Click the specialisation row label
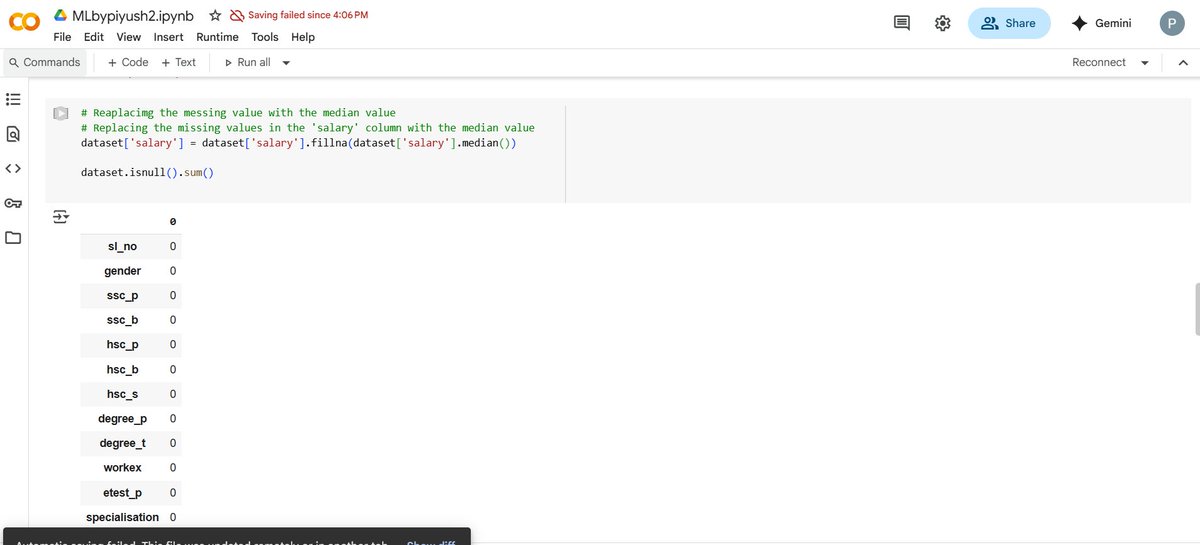This screenshot has width=1200, height=545. coord(123,517)
